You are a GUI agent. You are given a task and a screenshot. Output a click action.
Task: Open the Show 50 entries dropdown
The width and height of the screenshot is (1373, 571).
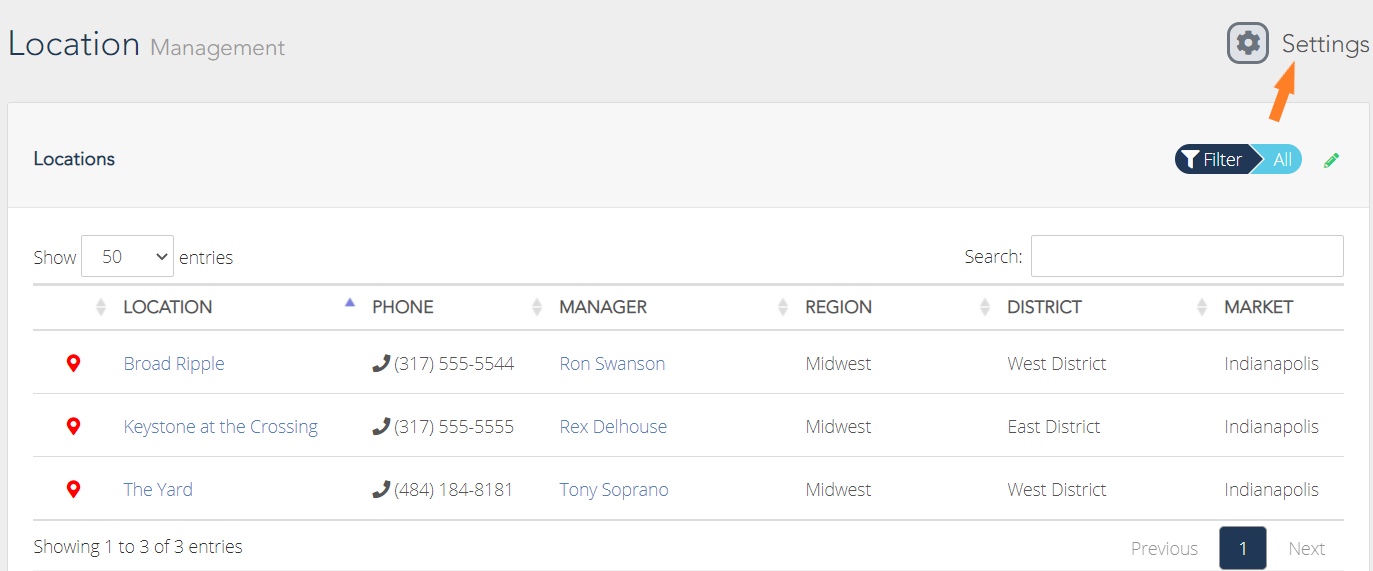point(127,256)
